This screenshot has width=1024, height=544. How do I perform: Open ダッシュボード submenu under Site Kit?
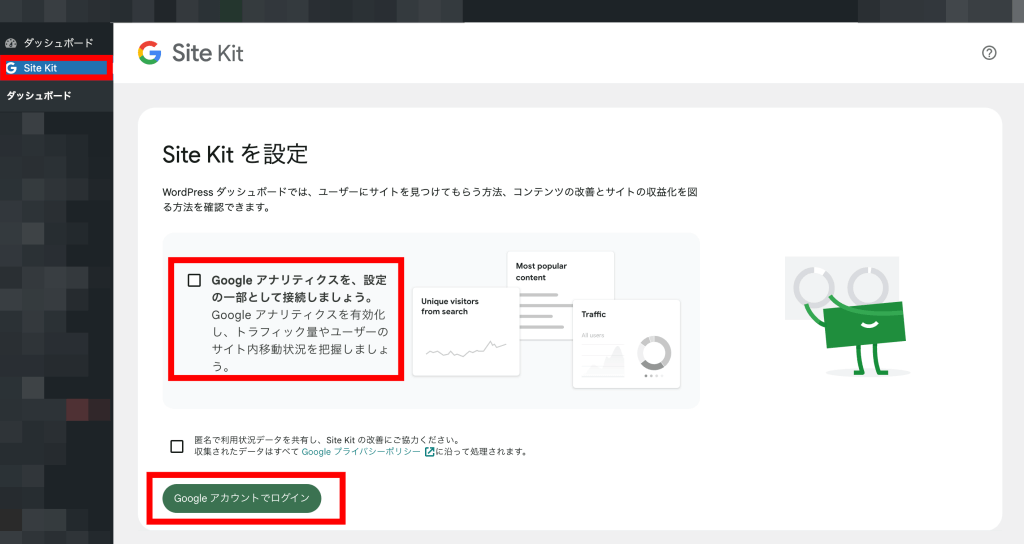(39, 95)
